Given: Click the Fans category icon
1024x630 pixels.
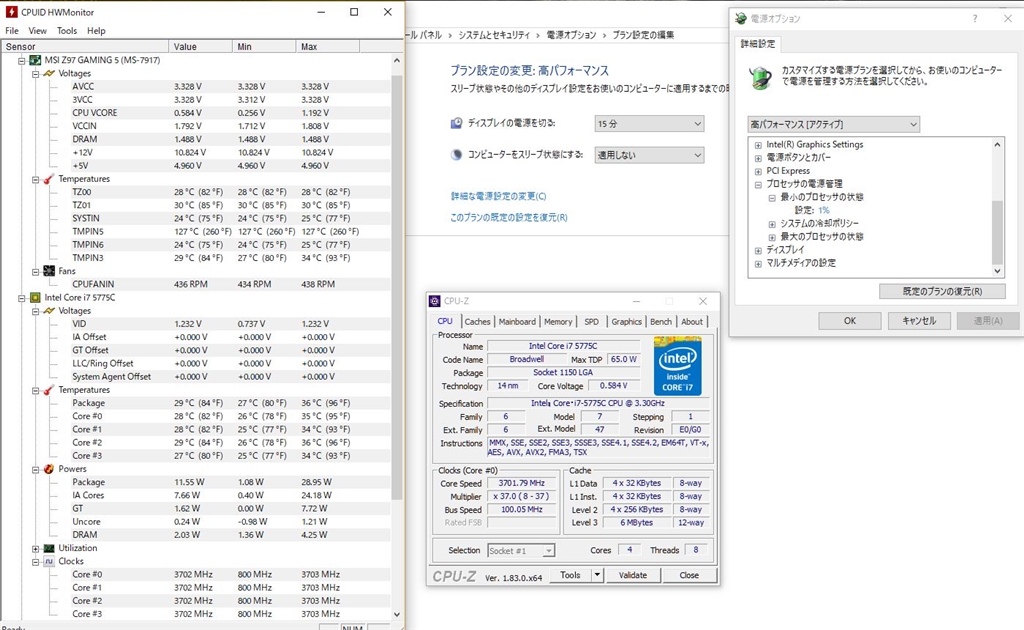Looking at the screenshot, I should (x=48, y=271).
